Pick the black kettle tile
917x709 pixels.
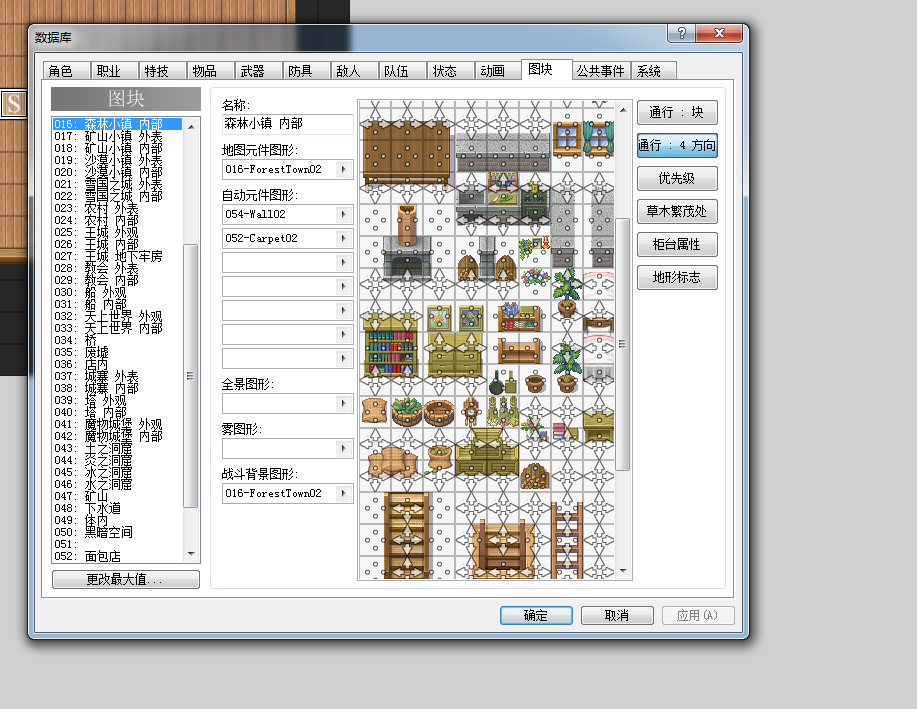(x=497, y=382)
